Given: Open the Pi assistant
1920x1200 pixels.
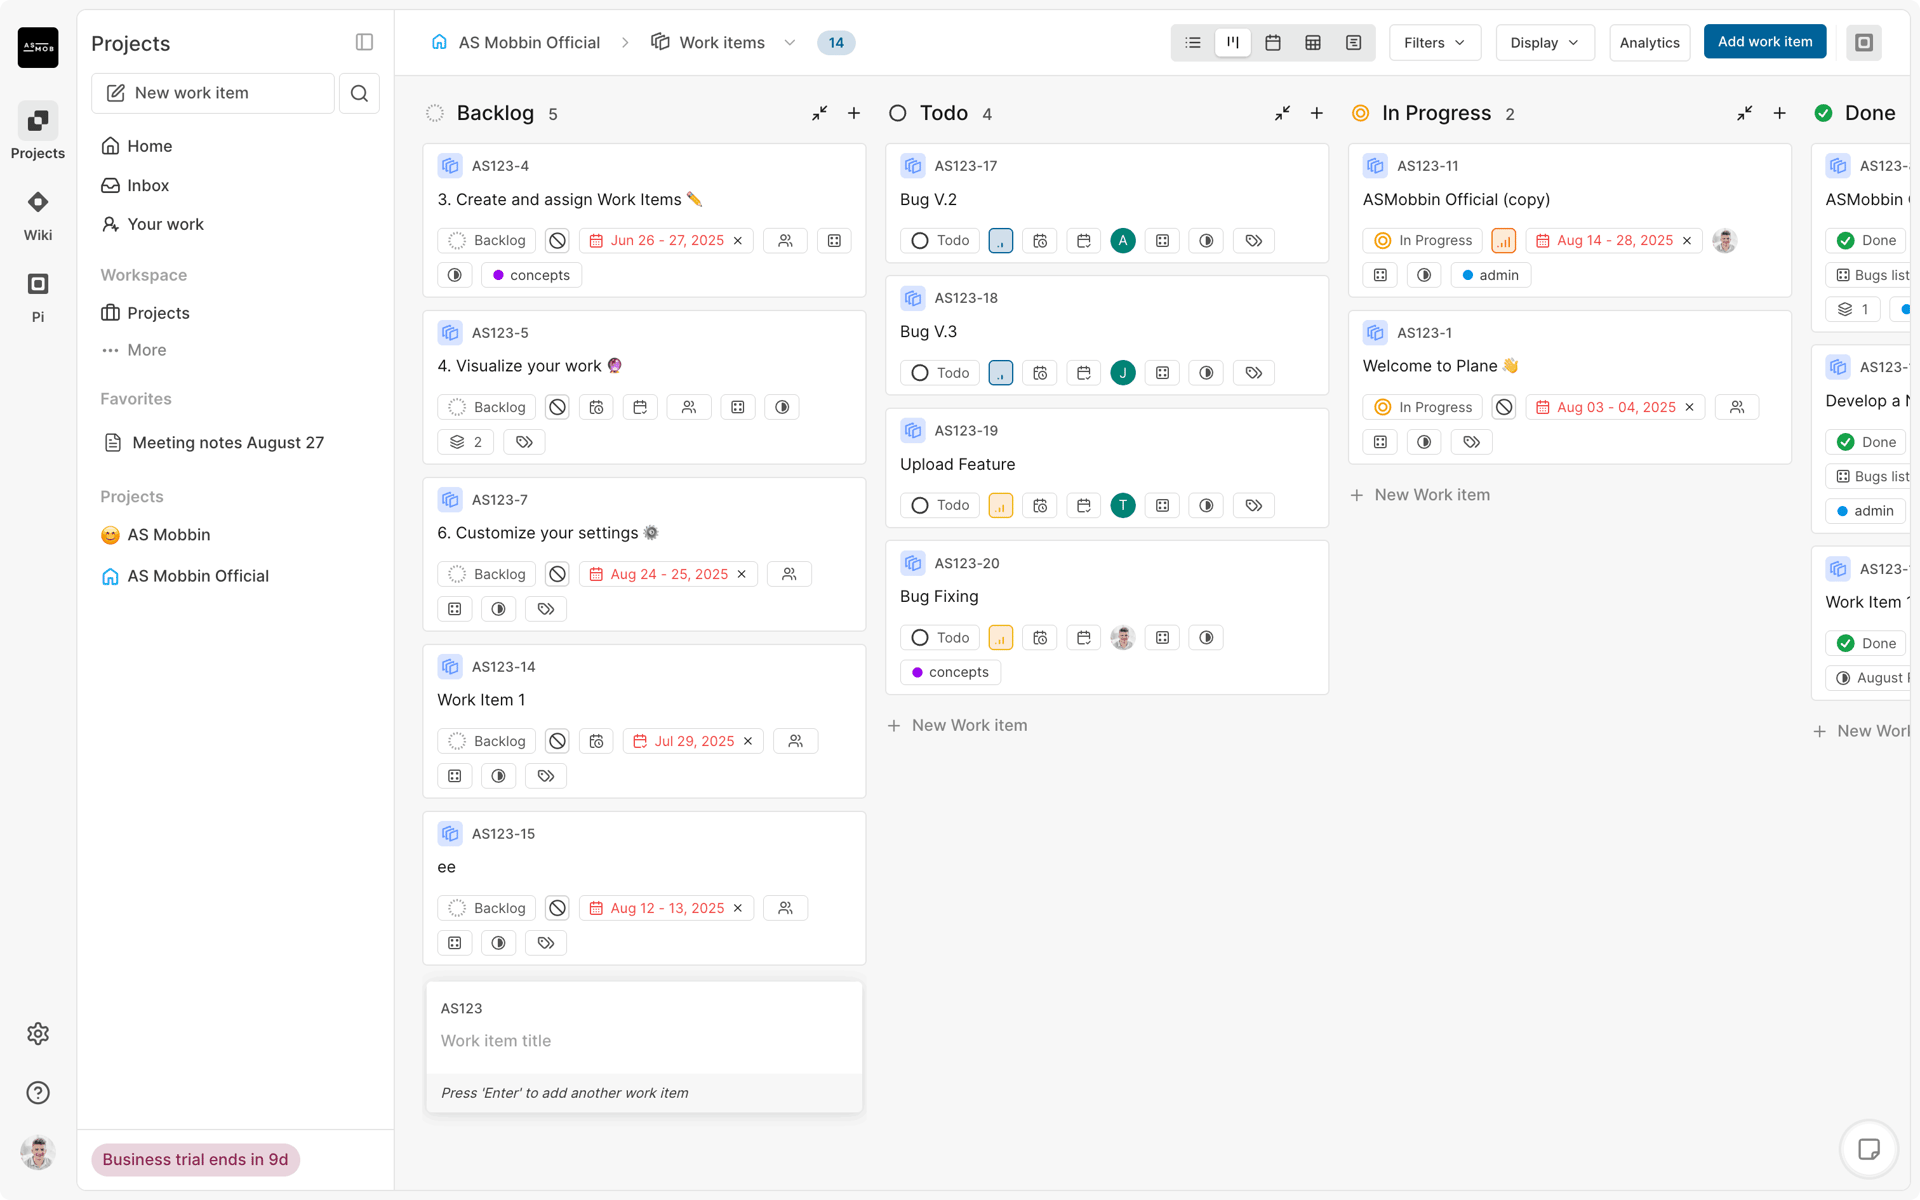Looking at the screenshot, I should pos(38,297).
